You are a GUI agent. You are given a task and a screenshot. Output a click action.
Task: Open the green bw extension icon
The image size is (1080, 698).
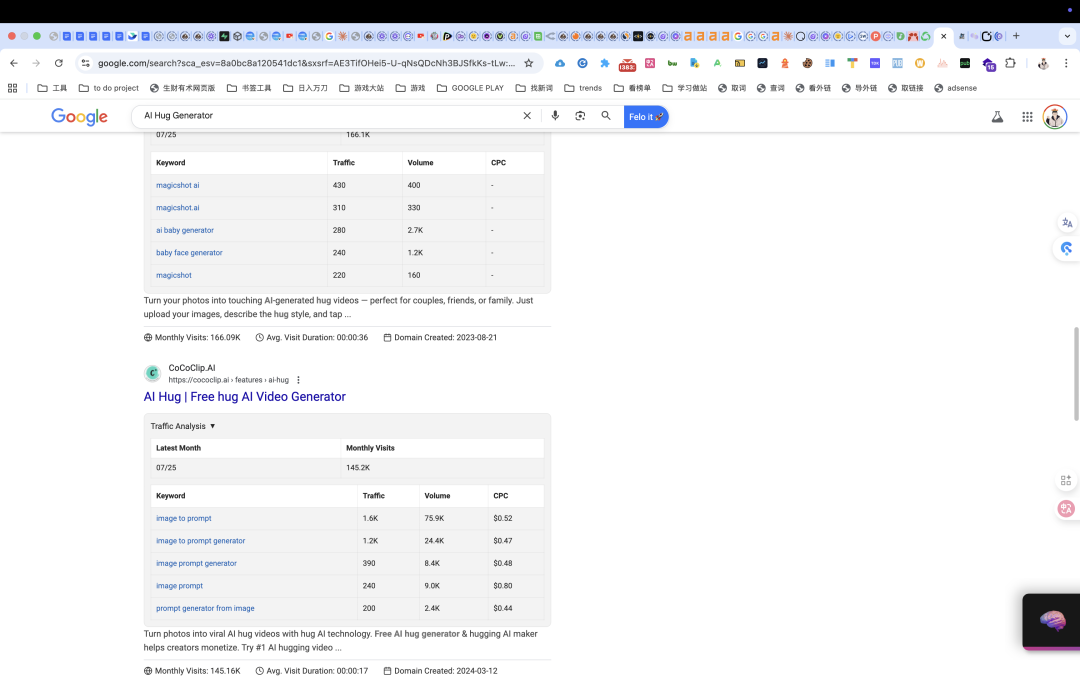click(672, 63)
